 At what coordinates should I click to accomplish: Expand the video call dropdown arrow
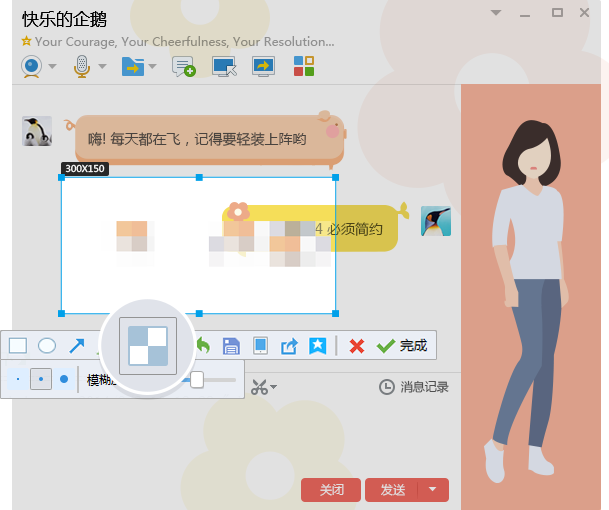[x=50, y=67]
